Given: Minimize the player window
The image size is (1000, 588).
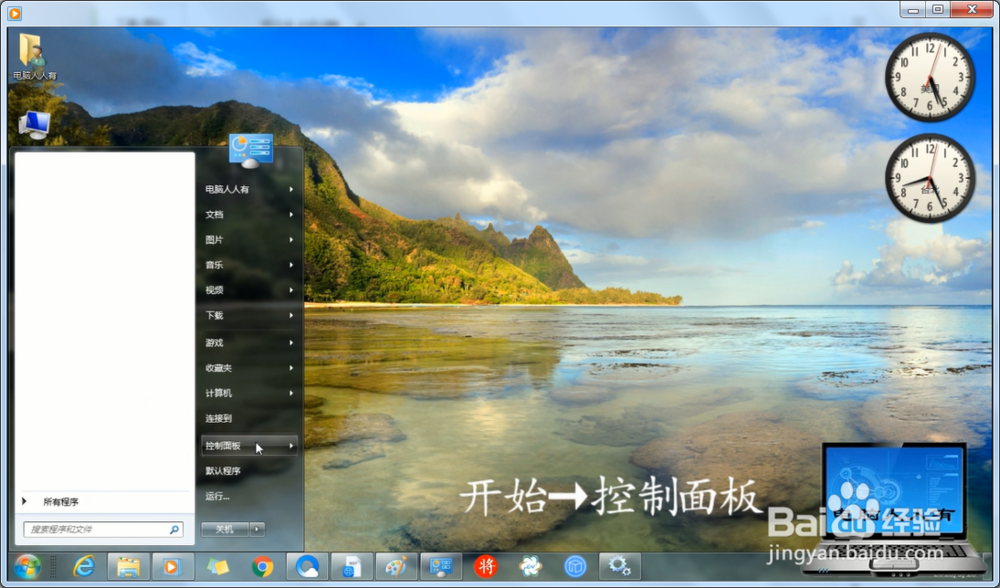Looking at the screenshot, I should click(x=913, y=10).
